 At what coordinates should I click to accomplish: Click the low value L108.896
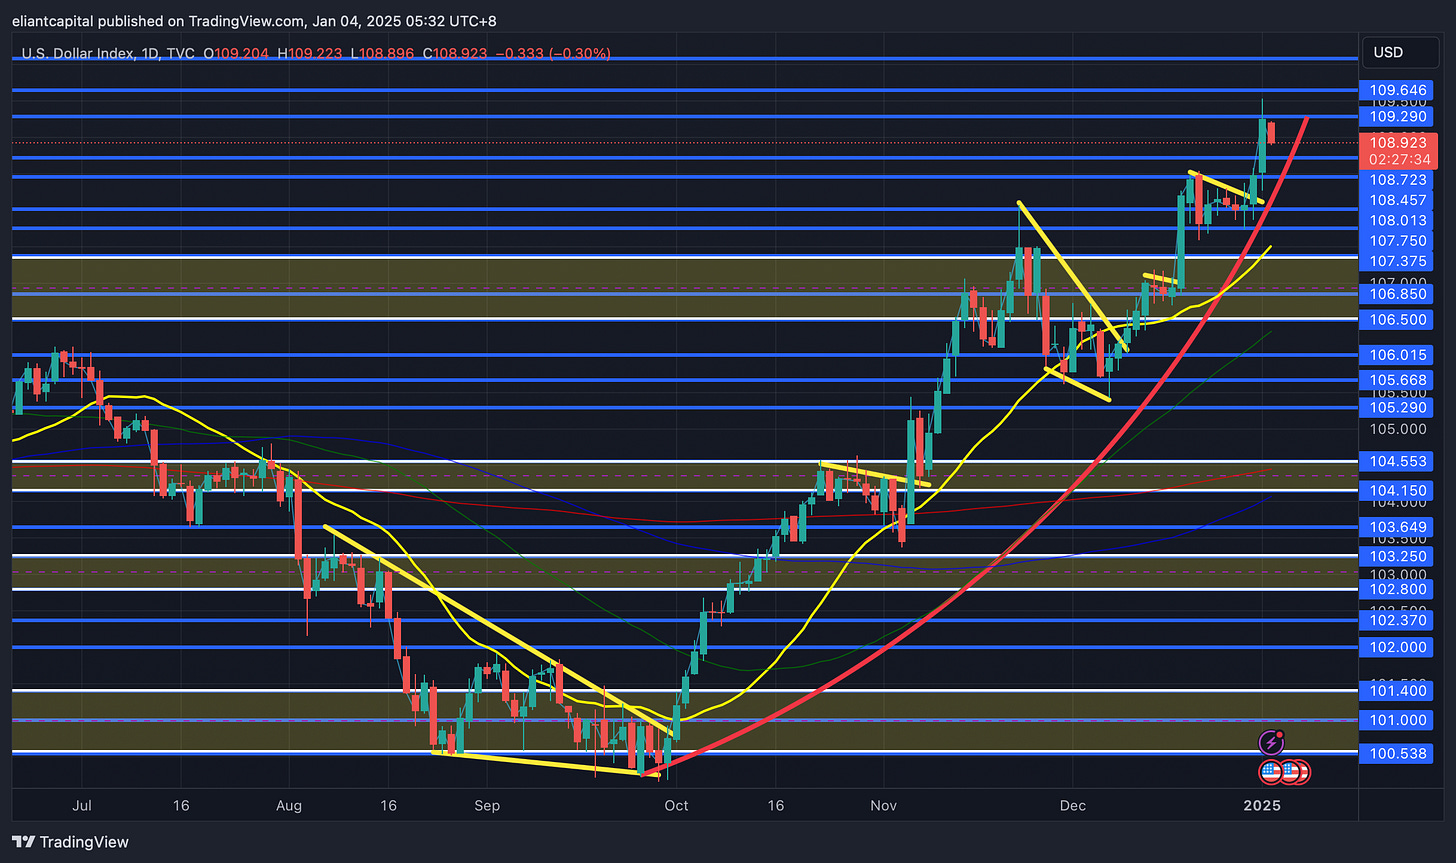click(x=383, y=53)
